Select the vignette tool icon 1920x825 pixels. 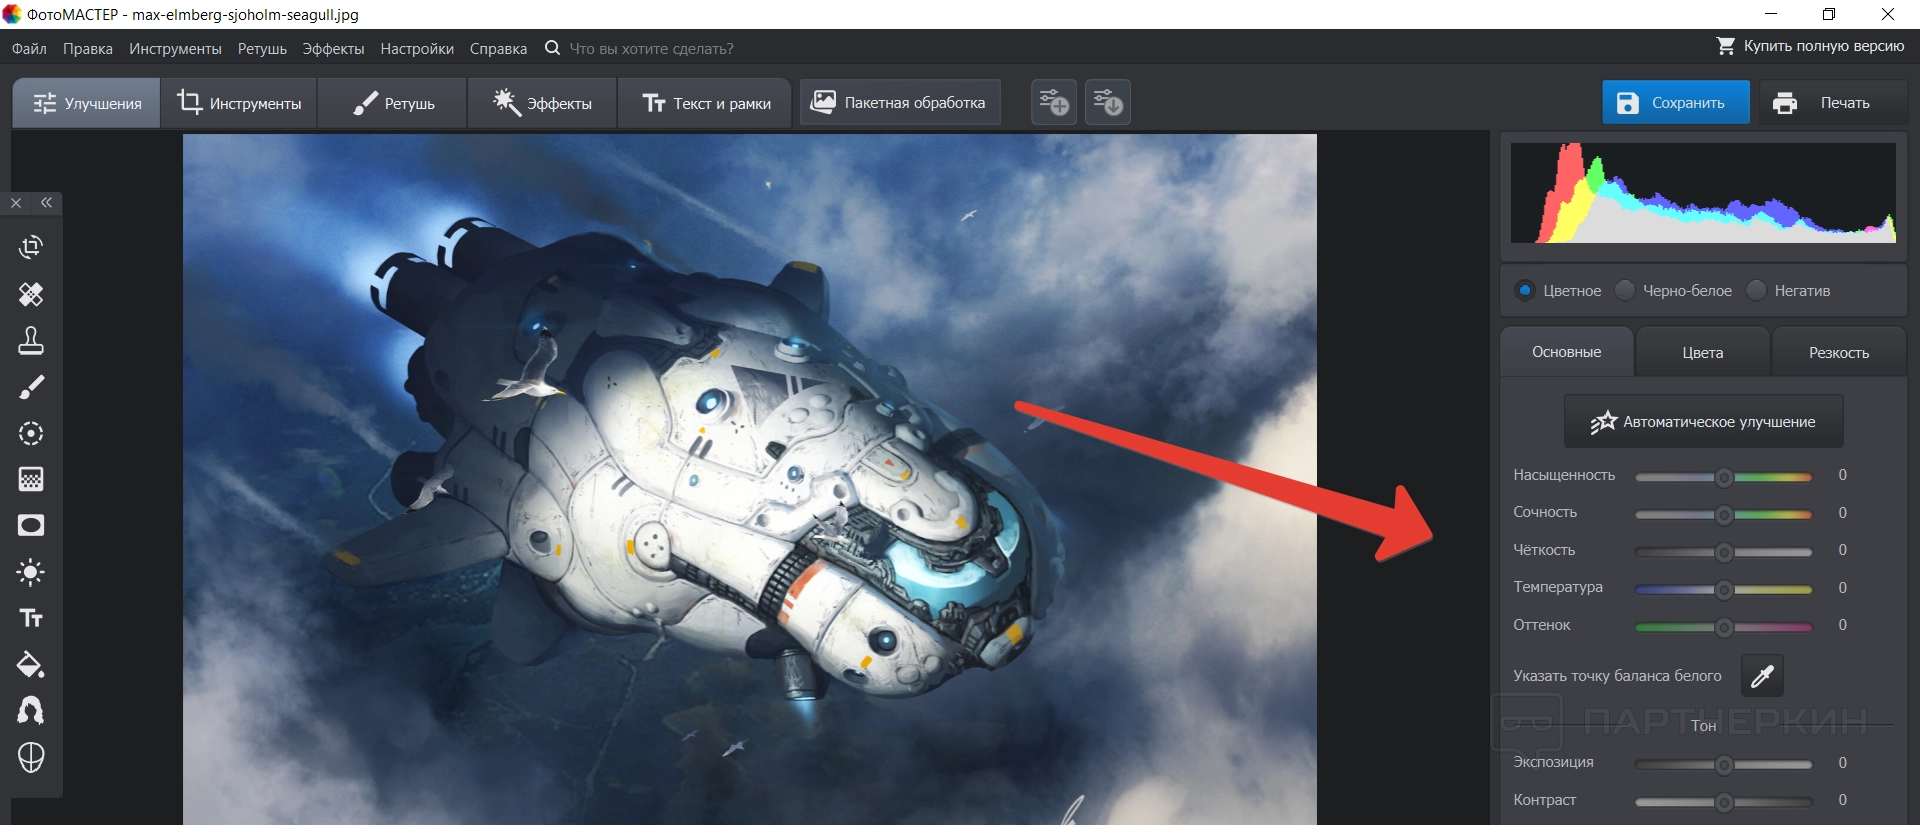click(x=31, y=526)
